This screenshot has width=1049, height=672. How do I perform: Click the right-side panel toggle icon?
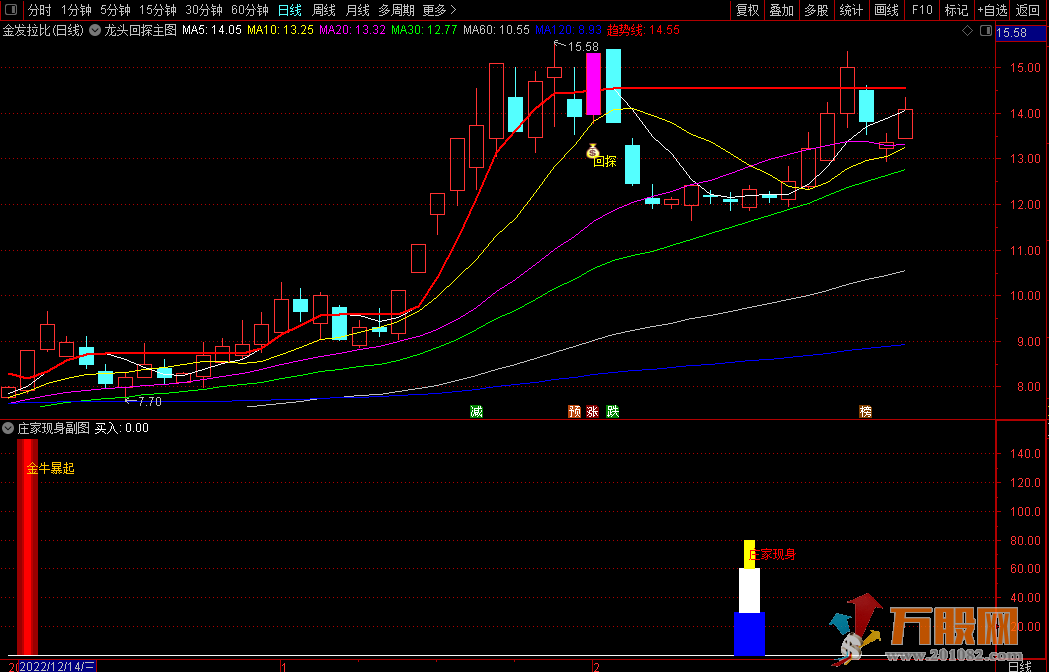click(x=985, y=31)
